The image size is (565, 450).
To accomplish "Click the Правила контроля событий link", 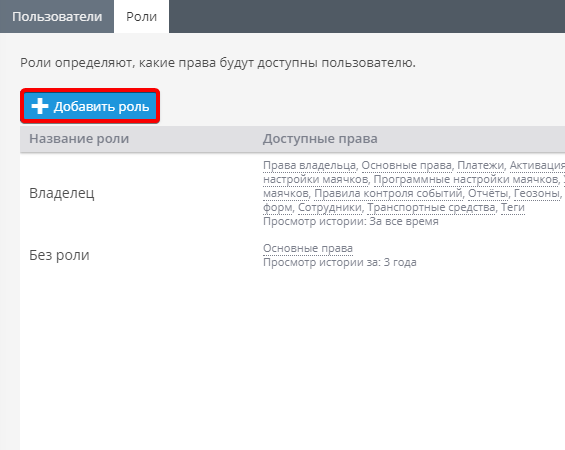I will tap(388, 193).
